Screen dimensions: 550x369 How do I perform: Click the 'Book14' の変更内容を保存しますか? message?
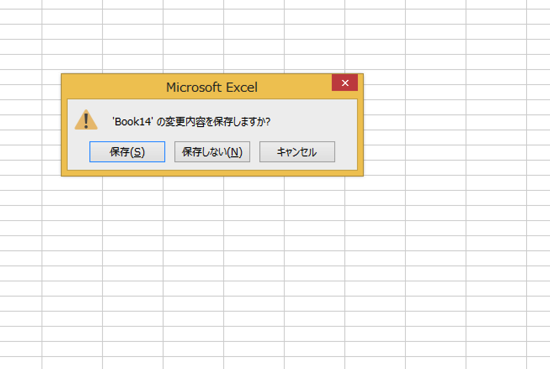point(191,122)
